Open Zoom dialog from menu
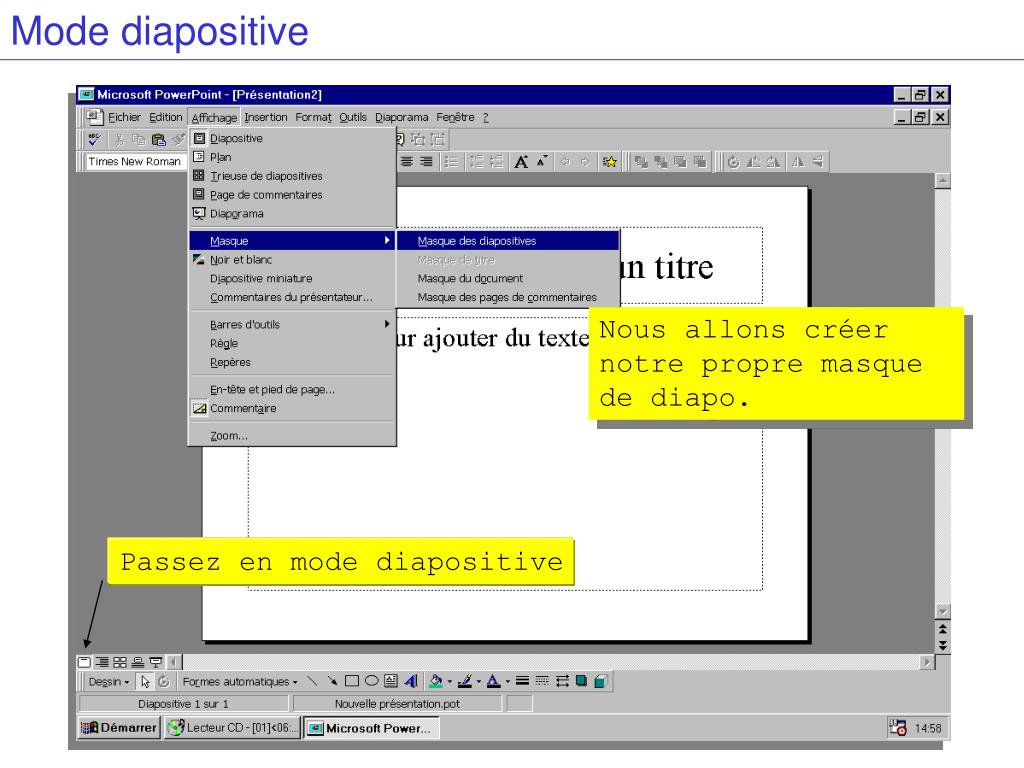The width and height of the screenshot is (1024, 768). coord(292,436)
